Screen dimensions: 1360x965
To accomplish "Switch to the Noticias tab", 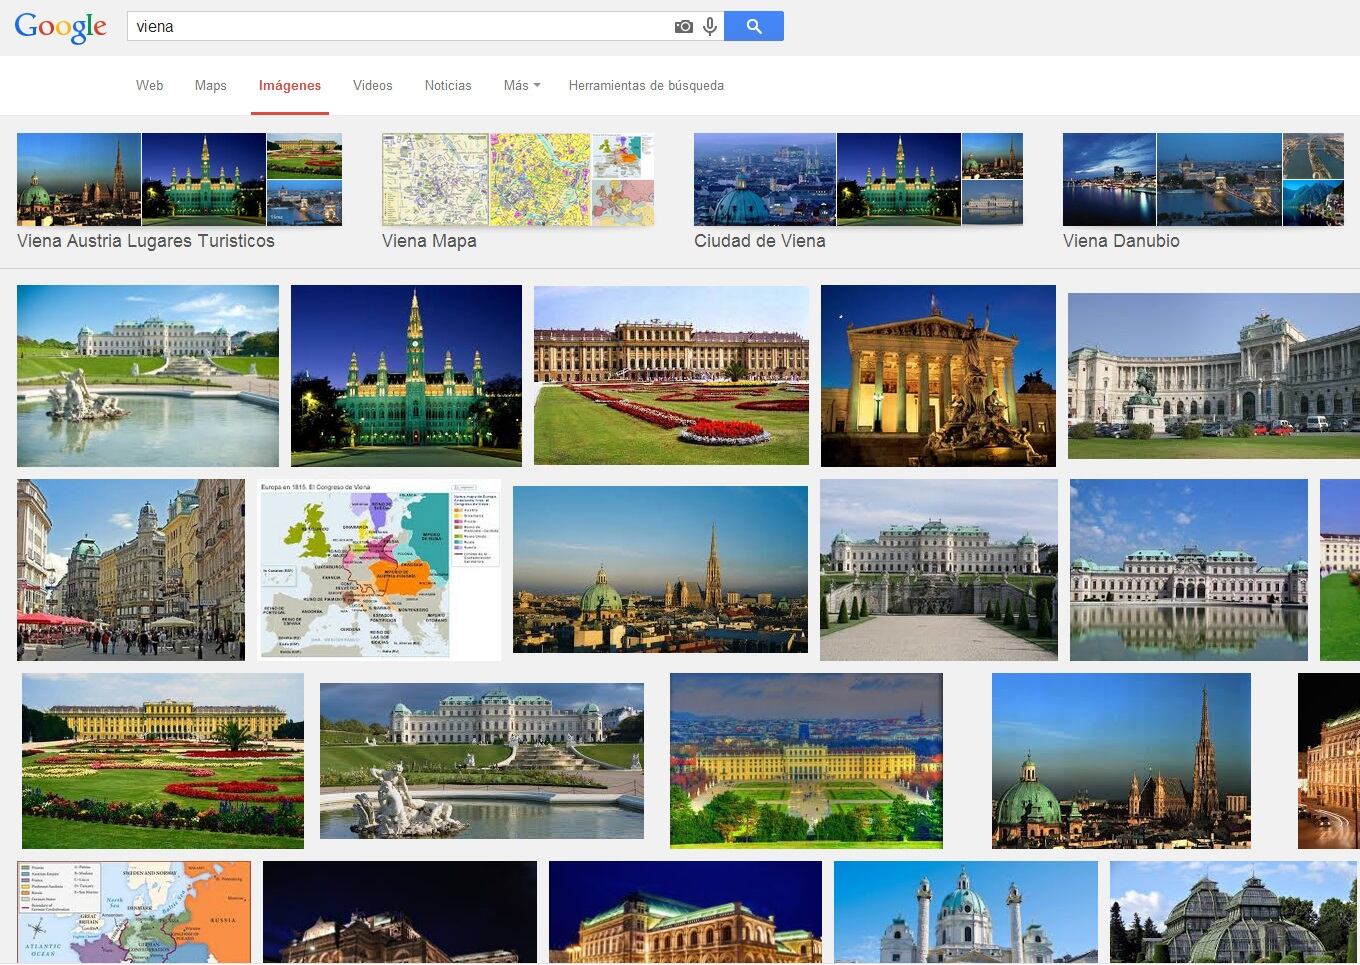I will [x=447, y=86].
